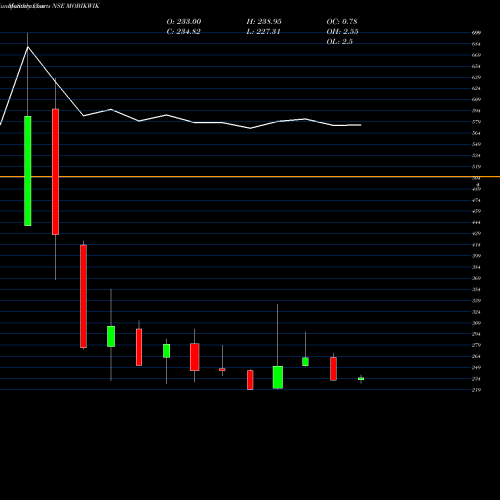
Task: Select the open price O: 233.00
Action: pos(184,22)
